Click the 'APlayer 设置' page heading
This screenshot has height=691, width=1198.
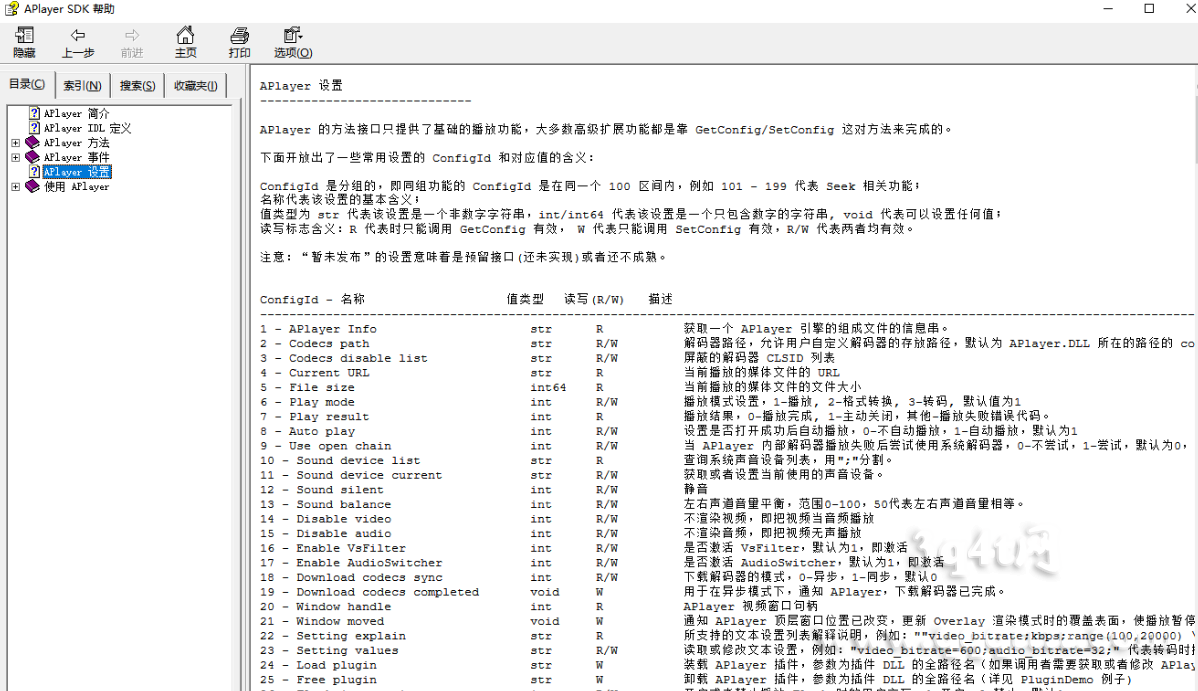[301, 86]
